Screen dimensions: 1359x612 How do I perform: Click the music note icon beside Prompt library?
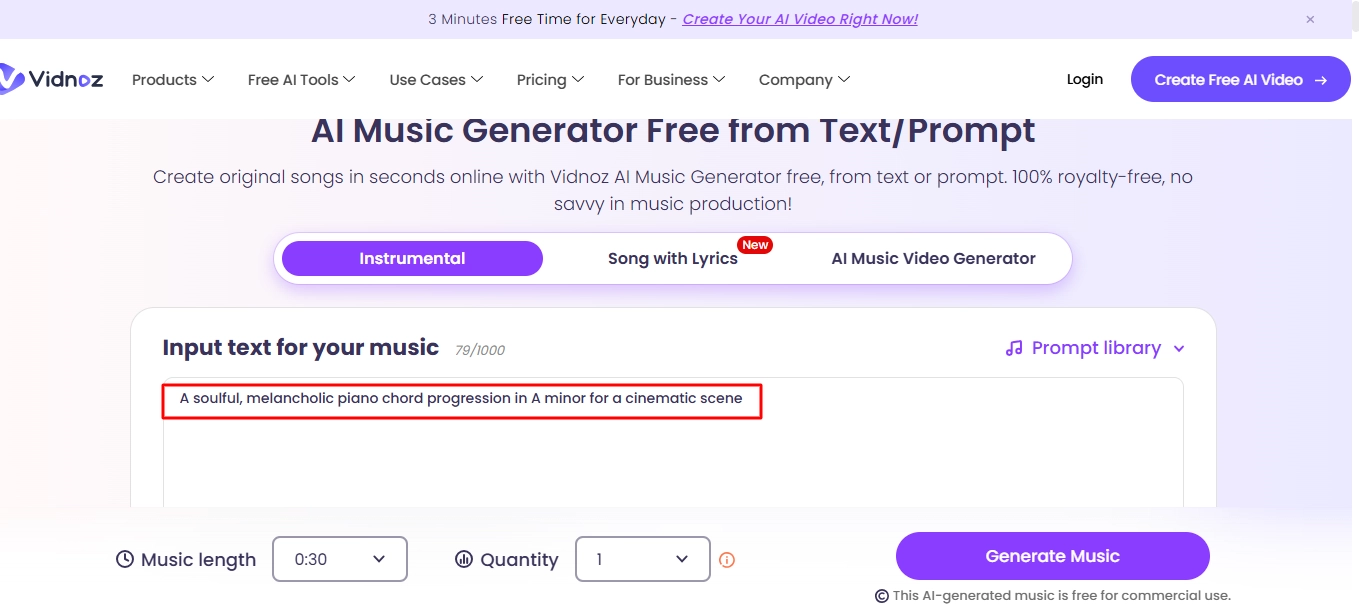click(1014, 348)
